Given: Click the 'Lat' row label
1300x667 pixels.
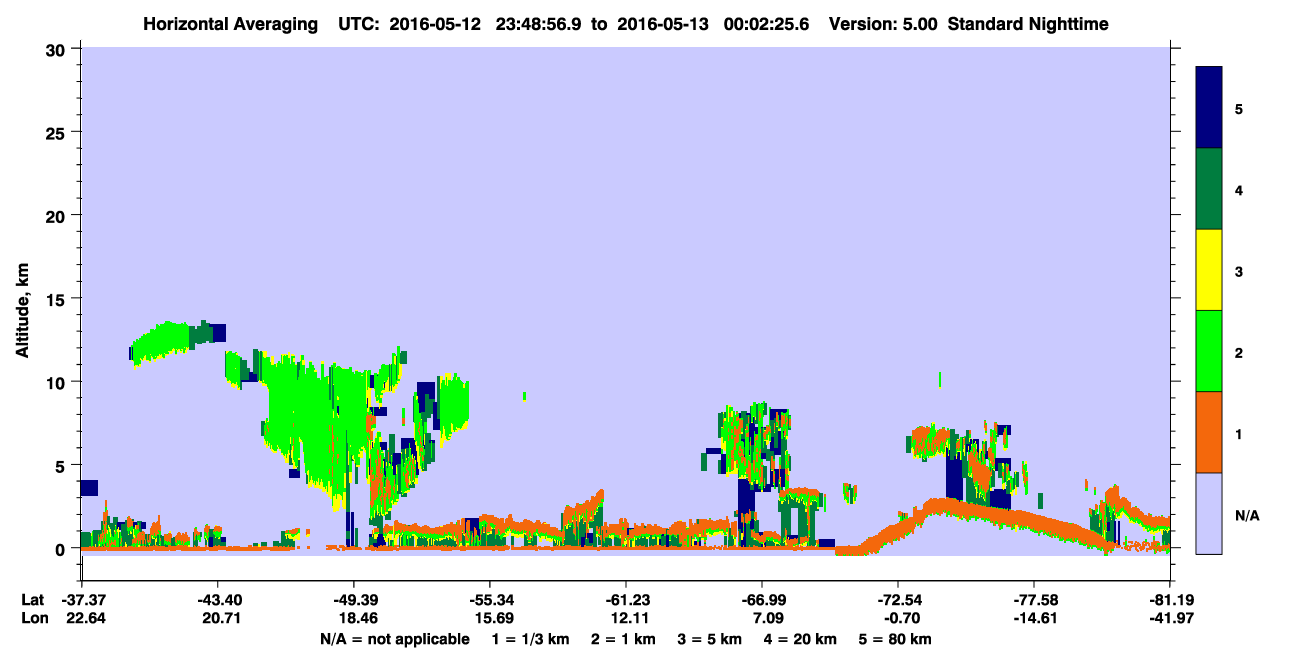Looking at the screenshot, I should click(x=33, y=600).
